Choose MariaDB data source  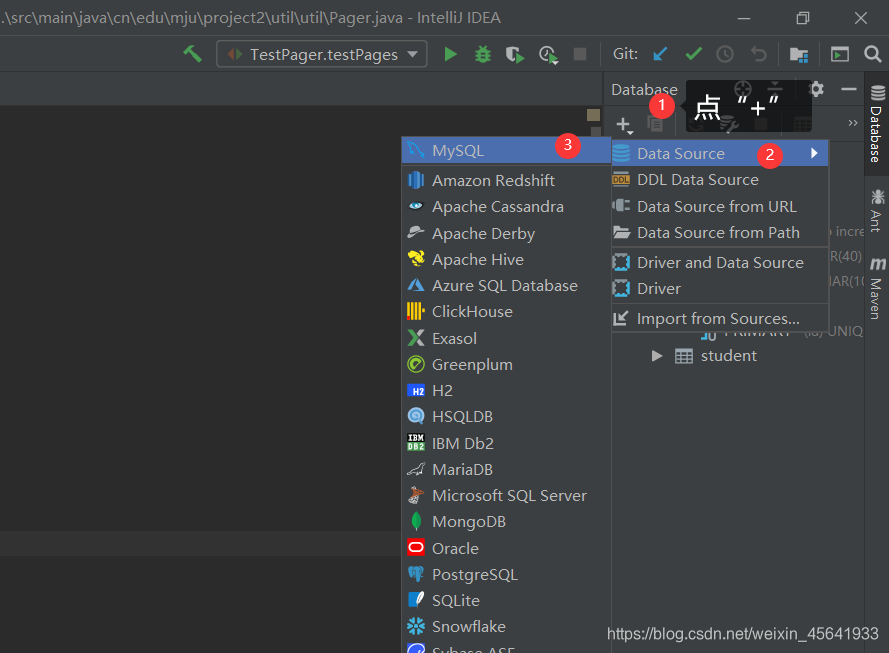[506, 469]
